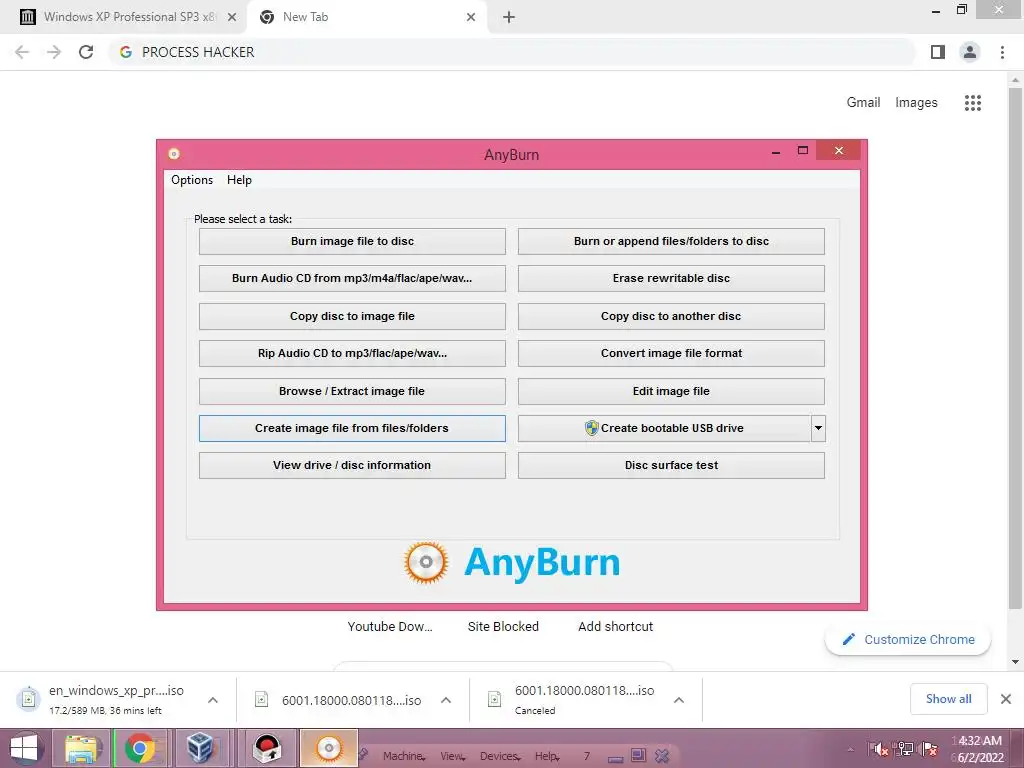Viewport: 1024px width, 768px height.
Task: Start Disc surface test
Action: click(671, 466)
